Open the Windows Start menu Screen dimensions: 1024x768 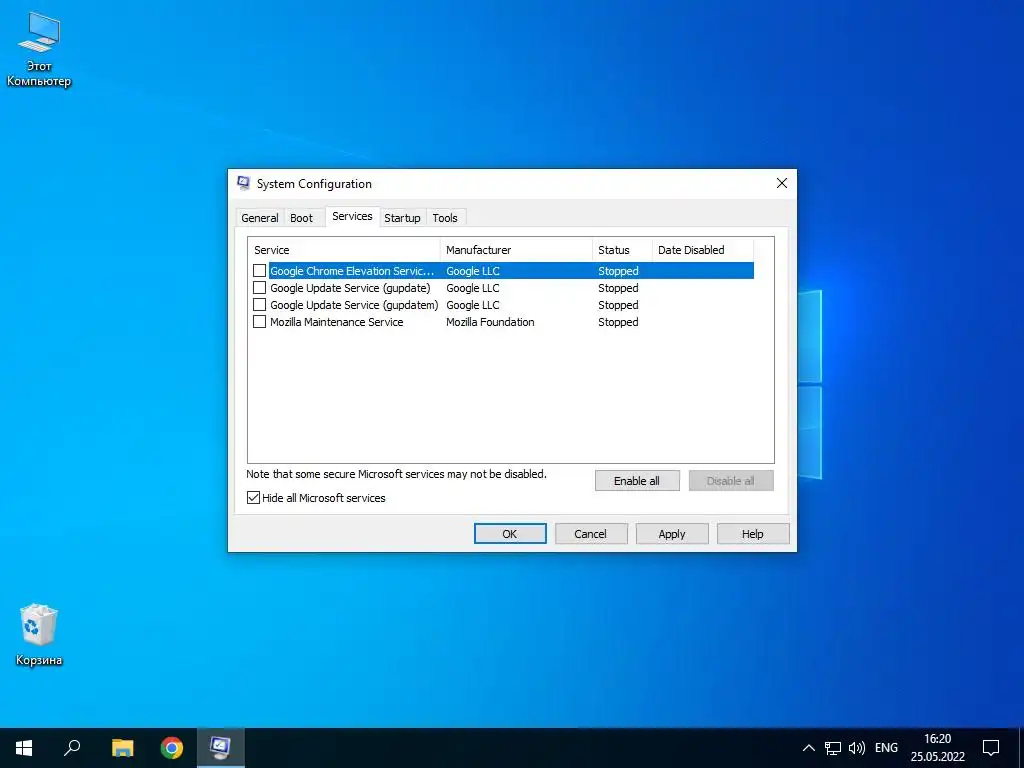24,748
